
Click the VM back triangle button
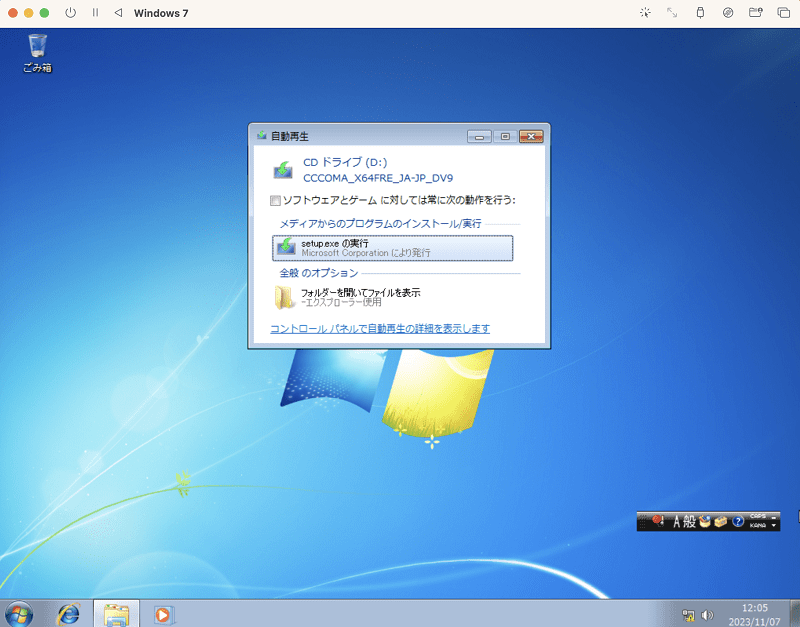pyautogui.click(x=118, y=13)
